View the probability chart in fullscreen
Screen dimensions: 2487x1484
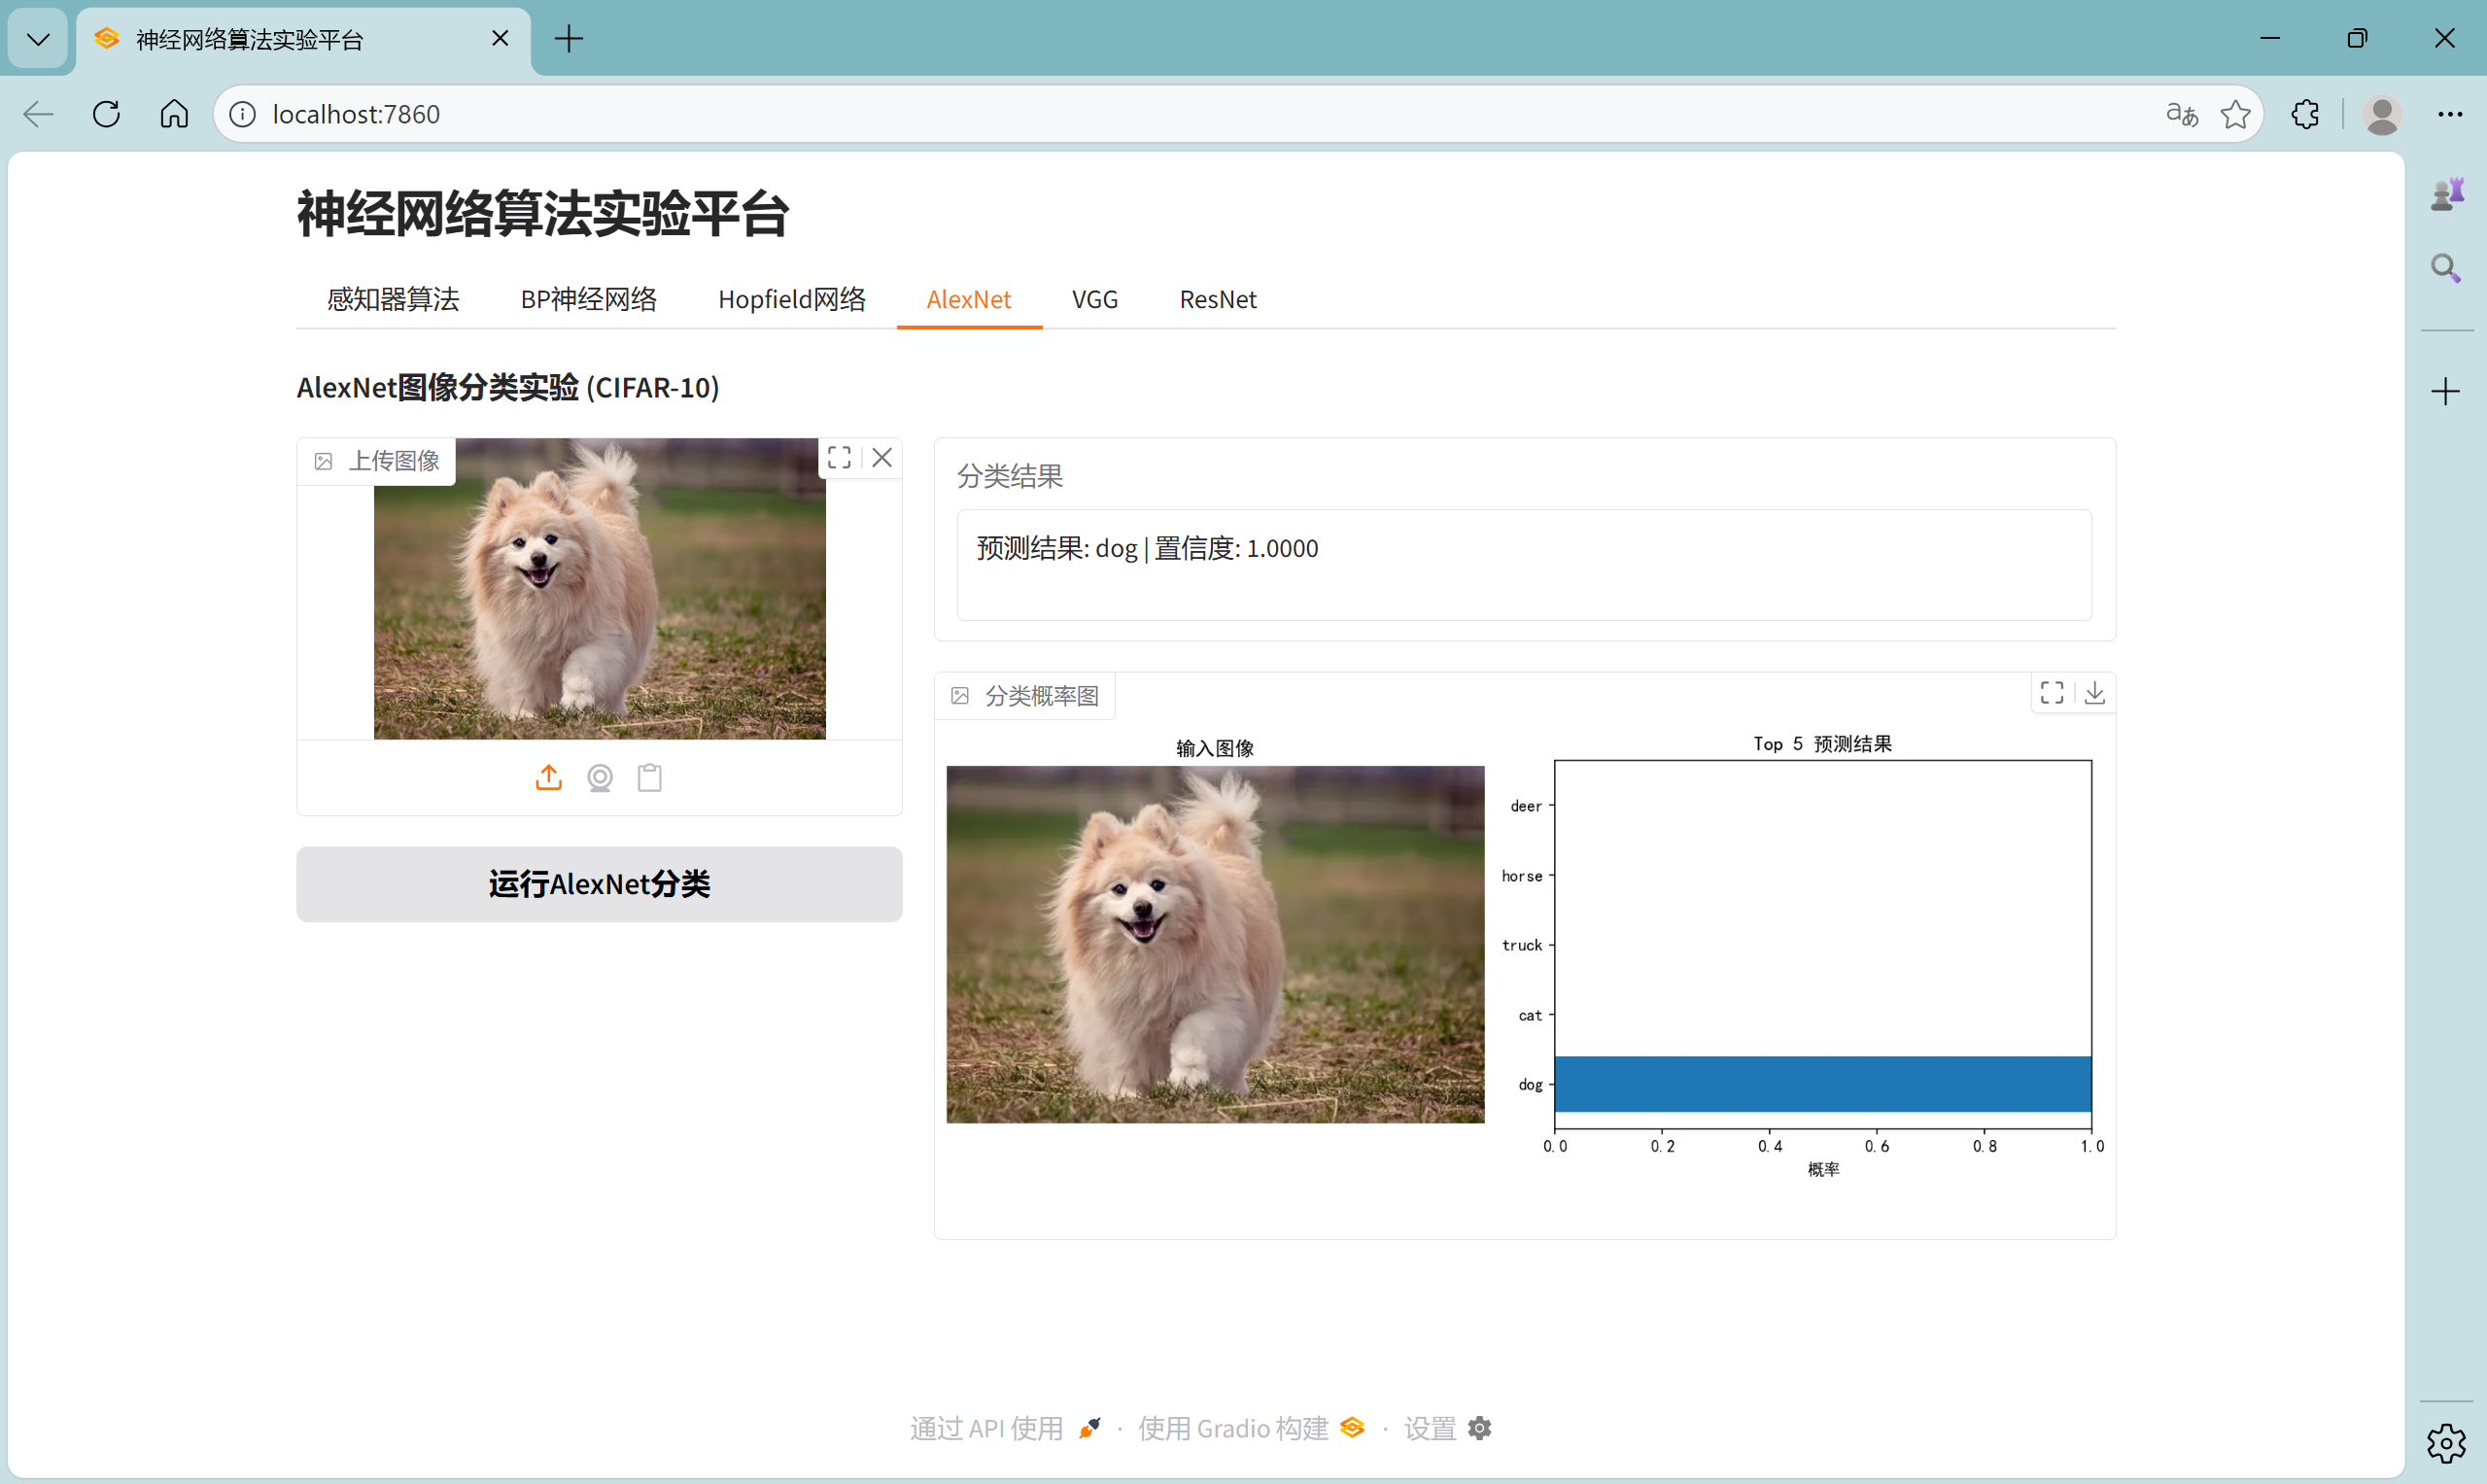click(2051, 693)
